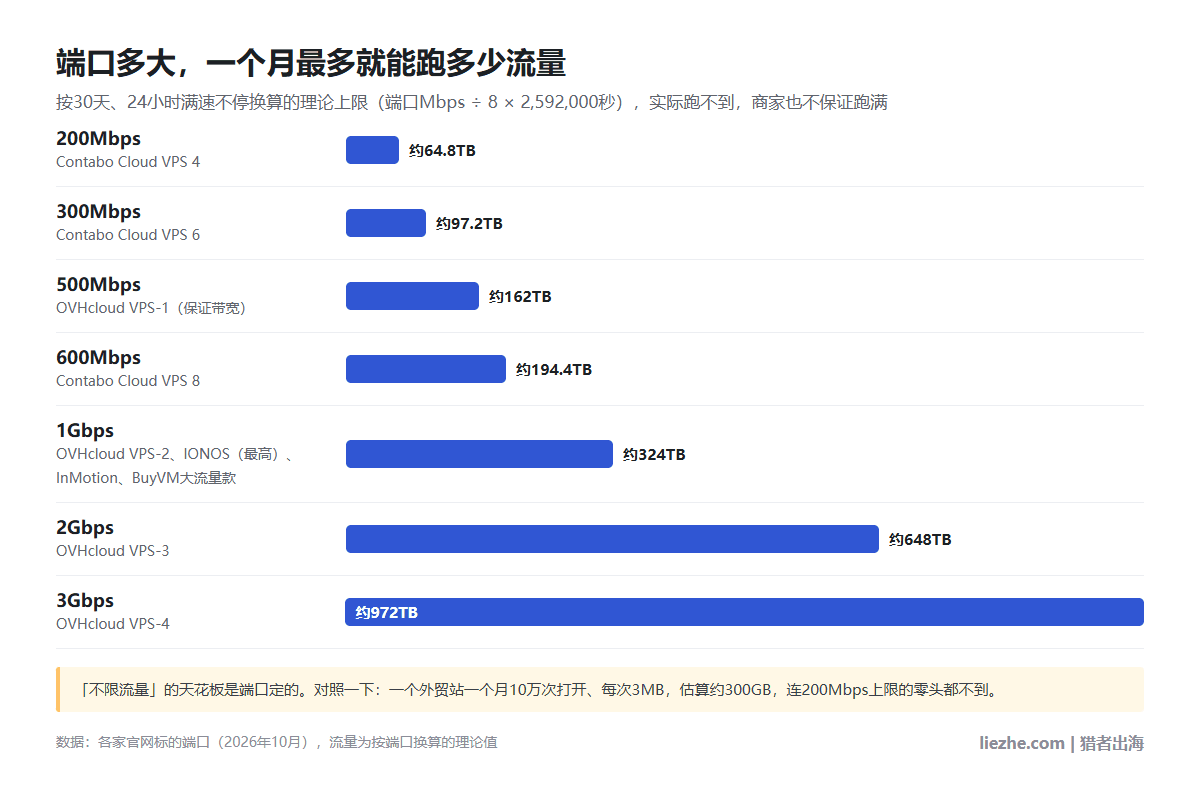This screenshot has height=793, width=1200.
Task: Click the Contabo Cloud VPS 6 text
Action: point(128,235)
